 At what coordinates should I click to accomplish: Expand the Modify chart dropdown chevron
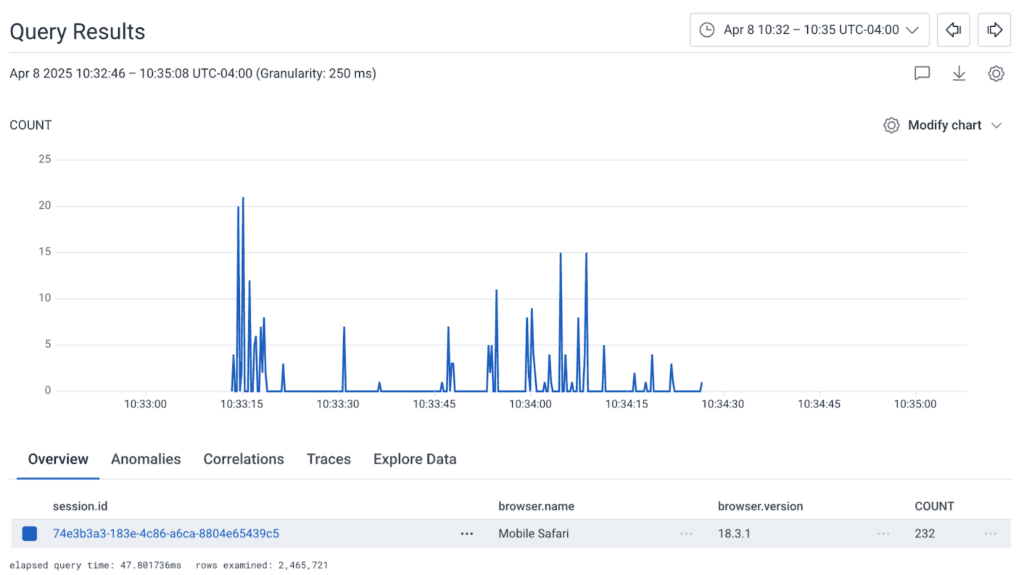click(996, 126)
